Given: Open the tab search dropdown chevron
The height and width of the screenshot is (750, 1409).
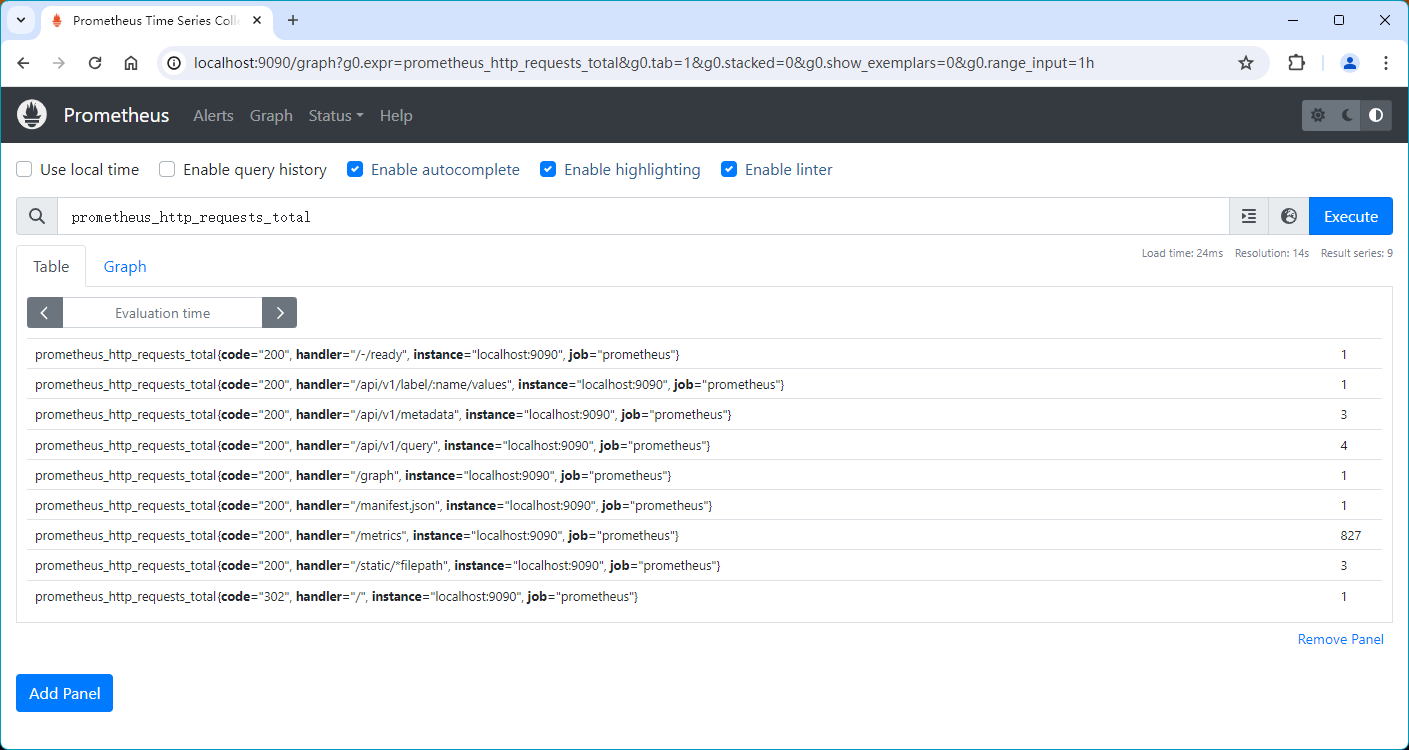Looking at the screenshot, I should [20, 20].
